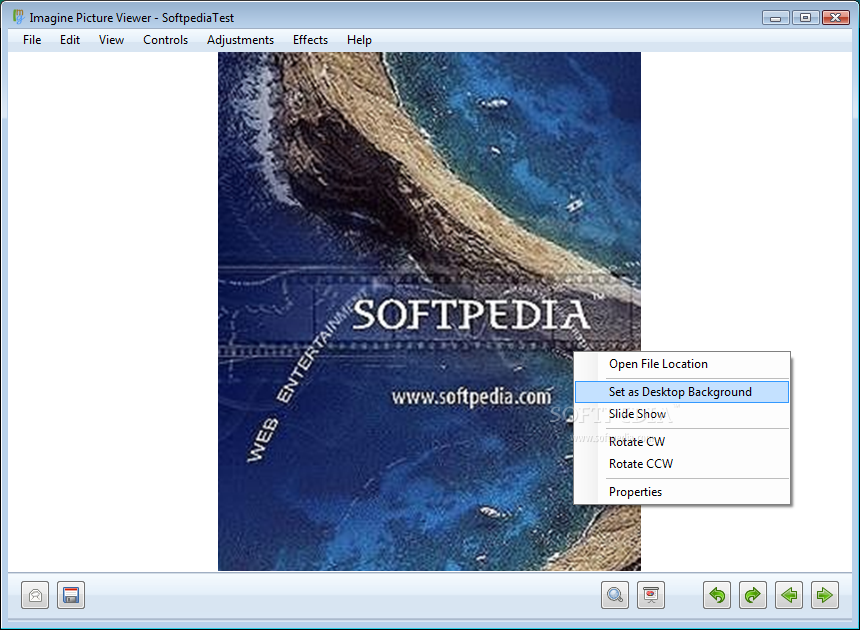Select Rotate CW from the context menu
The height and width of the screenshot is (630, 860).
[682, 442]
